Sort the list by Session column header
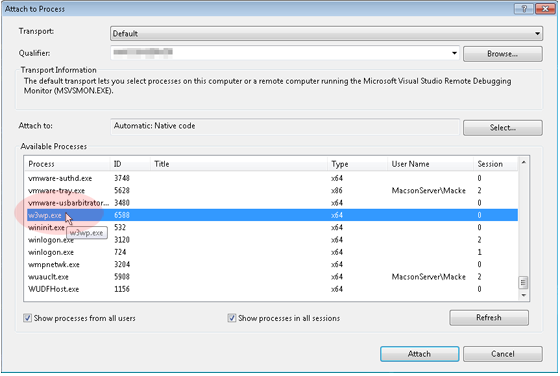The width and height of the screenshot is (560, 376). [495, 164]
